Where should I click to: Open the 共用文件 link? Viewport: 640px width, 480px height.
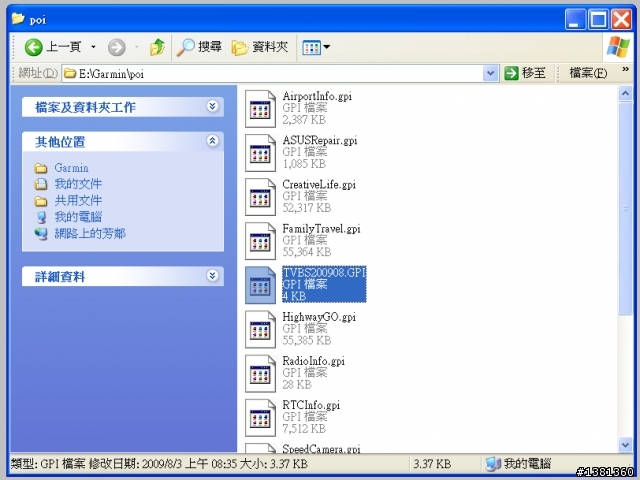click(x=78, y=200)
